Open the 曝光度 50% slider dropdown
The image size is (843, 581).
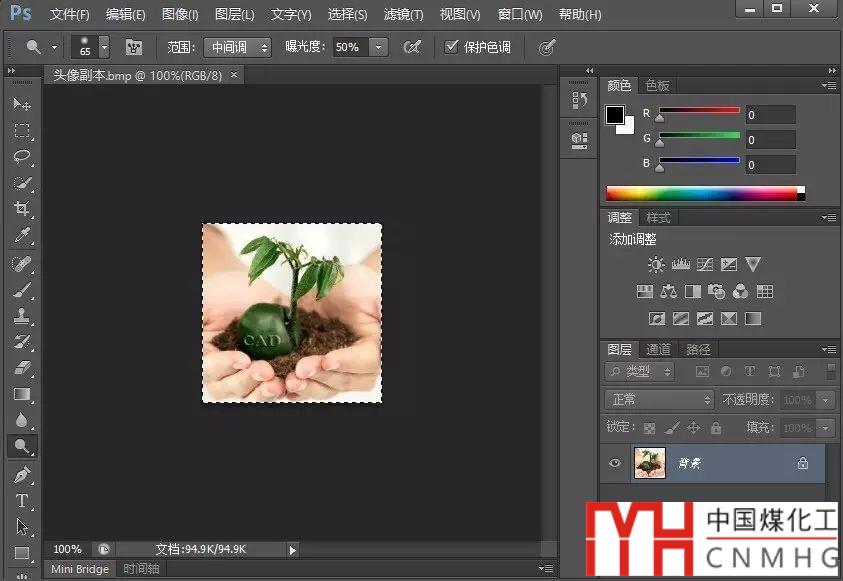(x=379, y=47)
